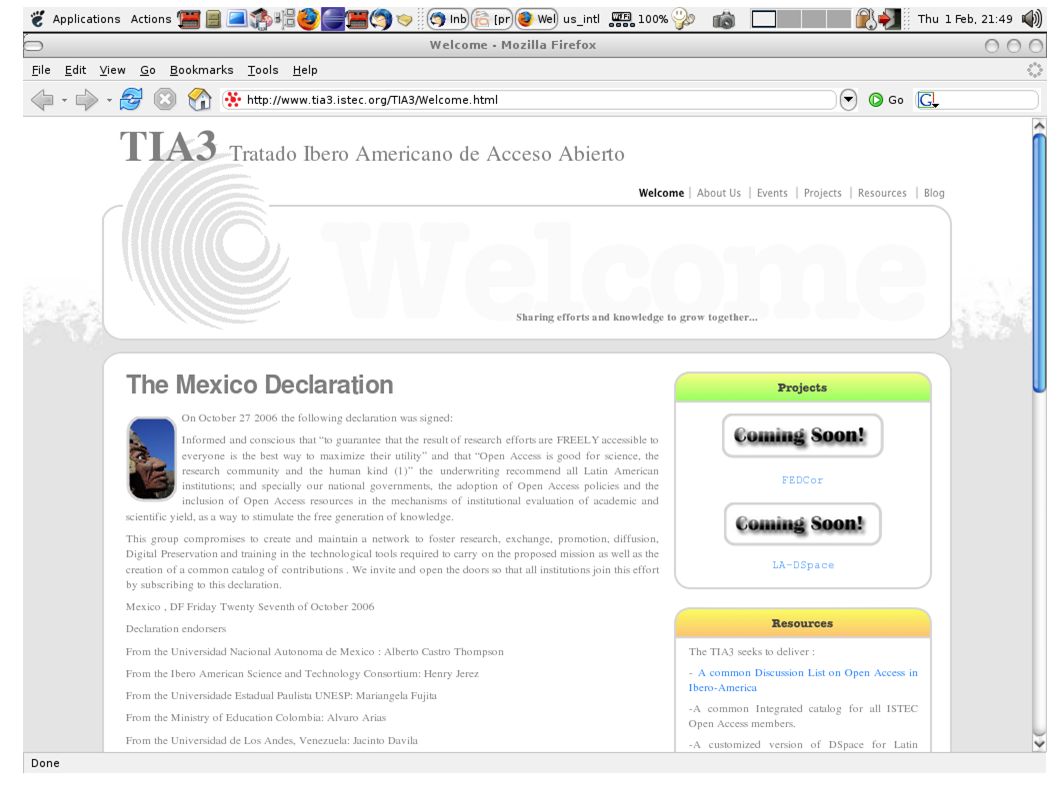The height and width of the screenshot is (793, 1058).
Task: Click Coming Soon image above FEDCor
Action: tap(802, 435)
